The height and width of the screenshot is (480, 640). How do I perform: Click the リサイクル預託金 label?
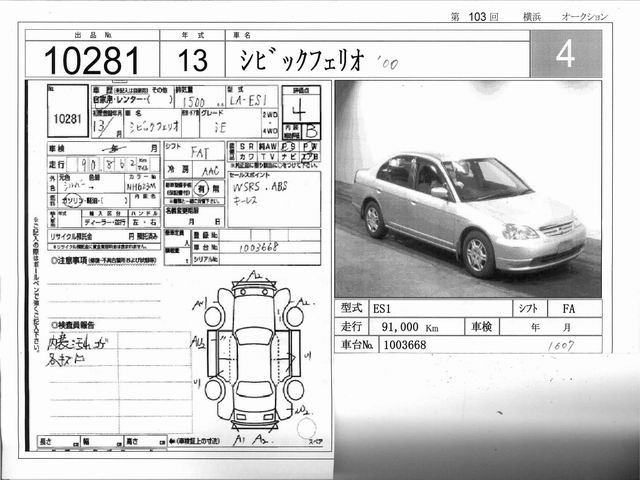click(71, 236)
